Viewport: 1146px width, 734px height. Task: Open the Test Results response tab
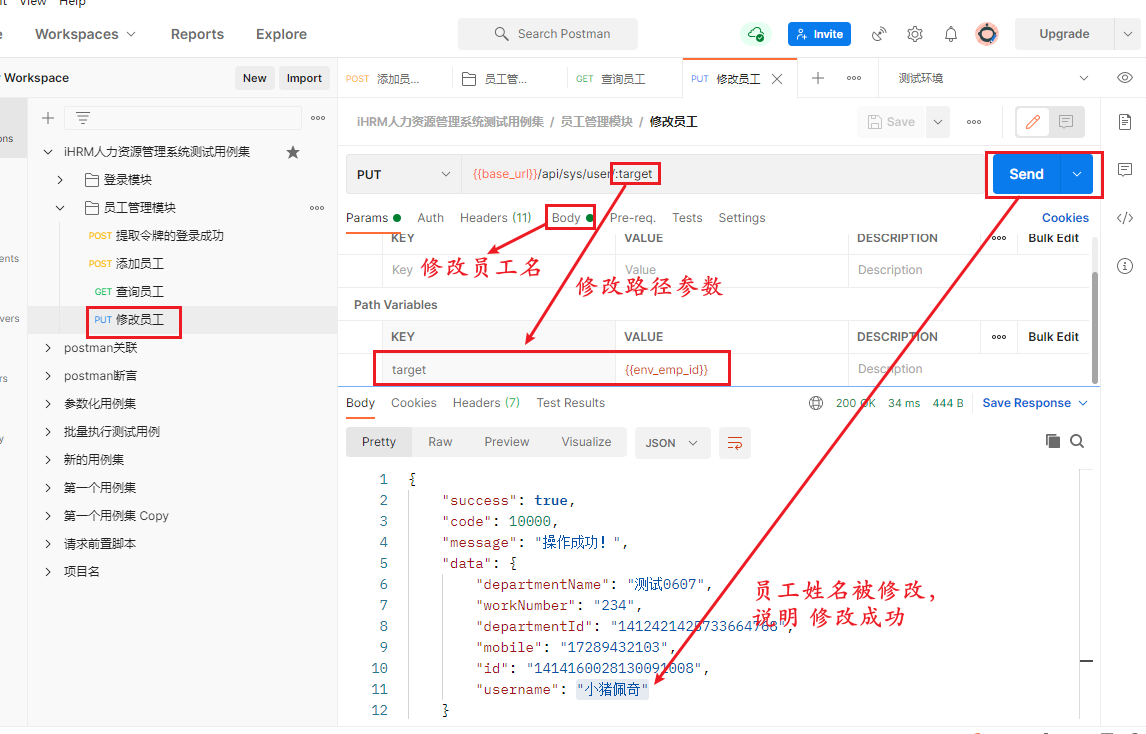pyautogui.click(x=571, y=403)
